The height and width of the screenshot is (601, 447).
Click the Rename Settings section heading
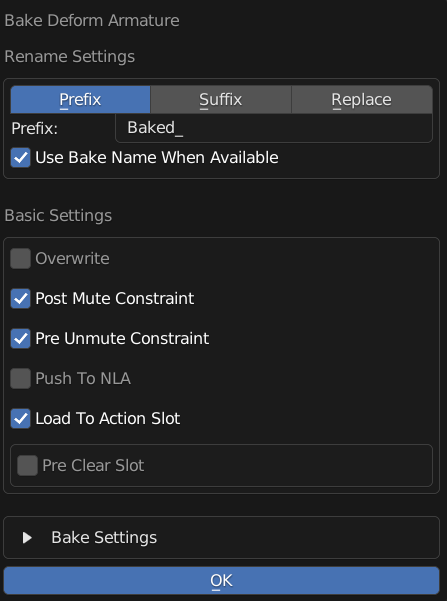point(70,57)
